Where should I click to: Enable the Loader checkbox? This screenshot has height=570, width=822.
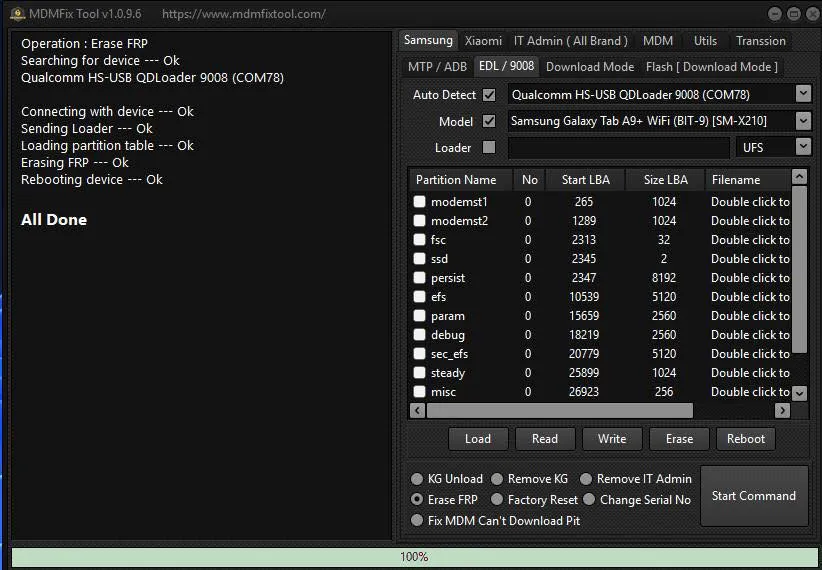(489, 147)
